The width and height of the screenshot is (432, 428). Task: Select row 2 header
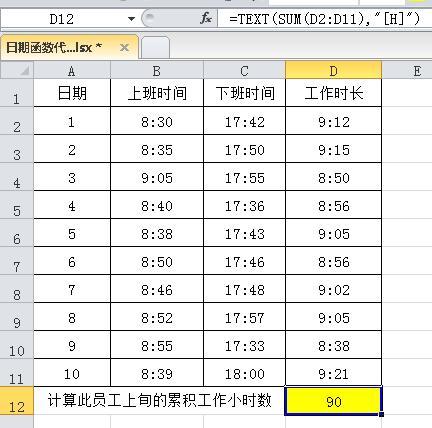(17, 121)
